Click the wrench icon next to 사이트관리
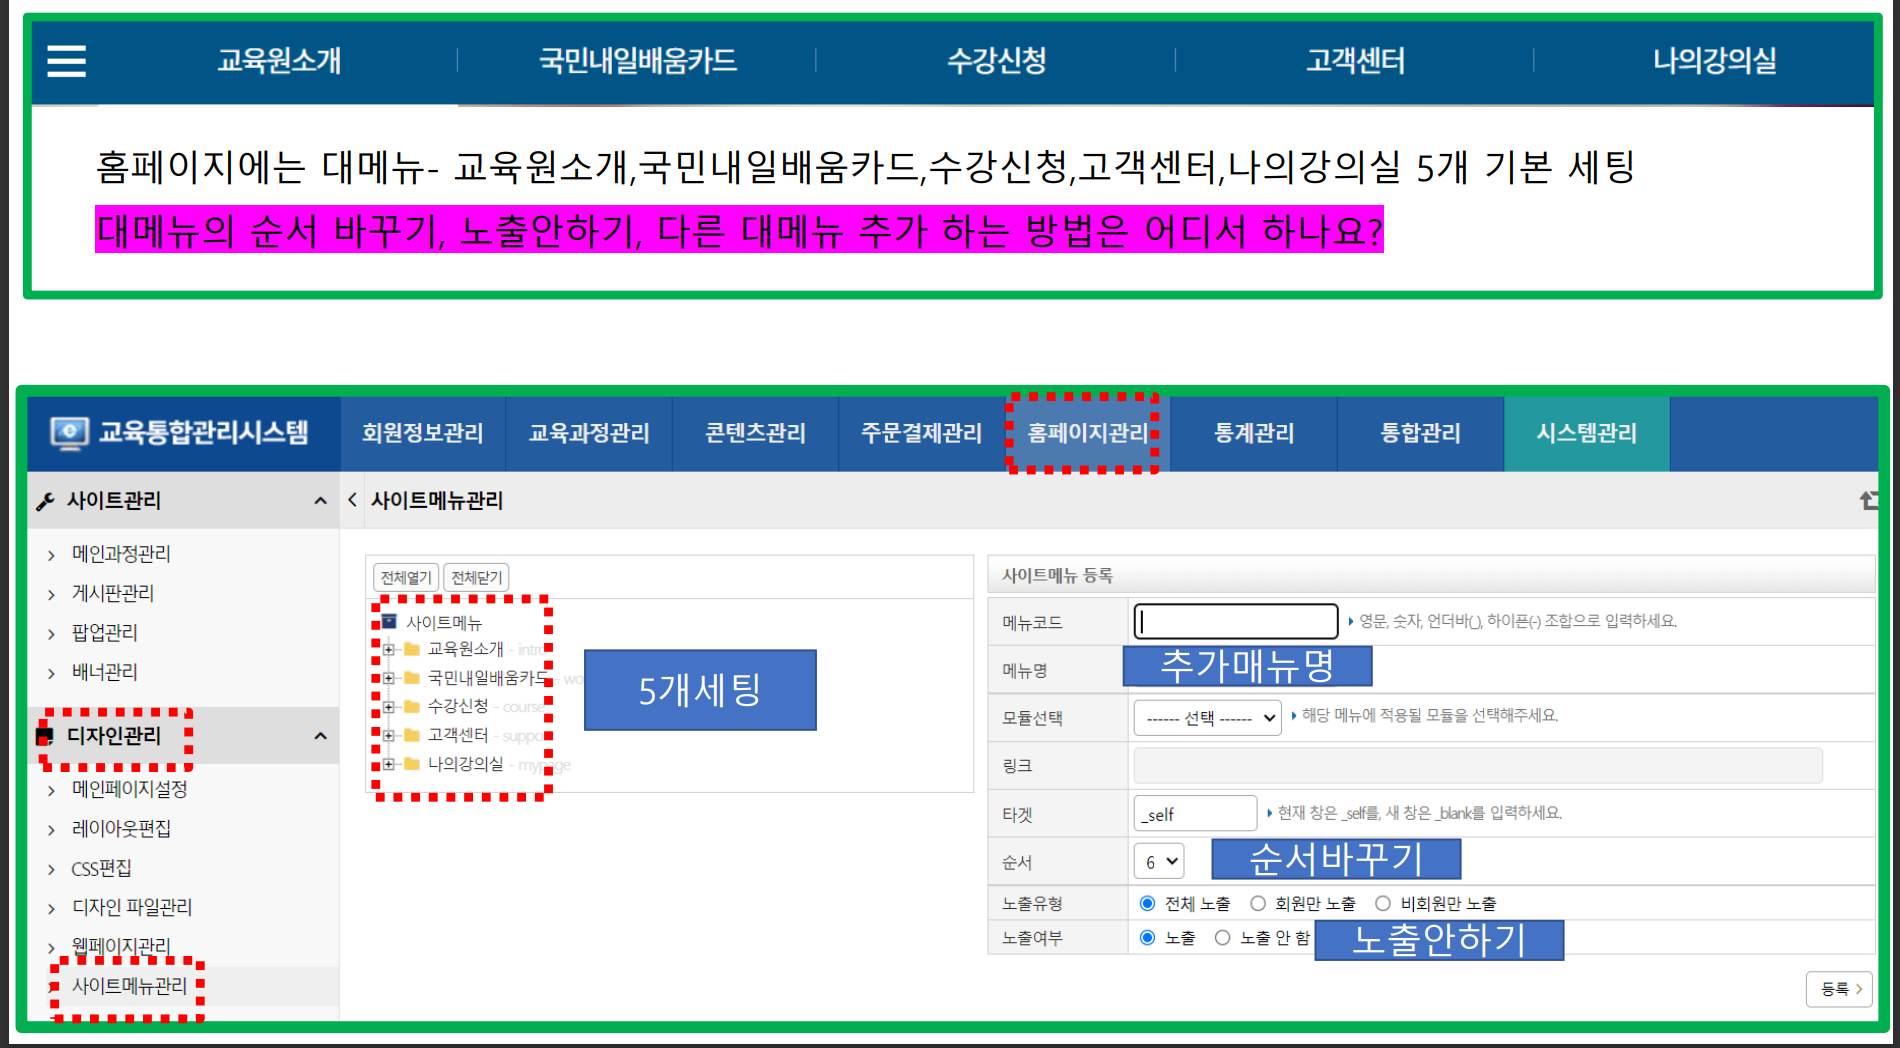 [x=45, y=501]
